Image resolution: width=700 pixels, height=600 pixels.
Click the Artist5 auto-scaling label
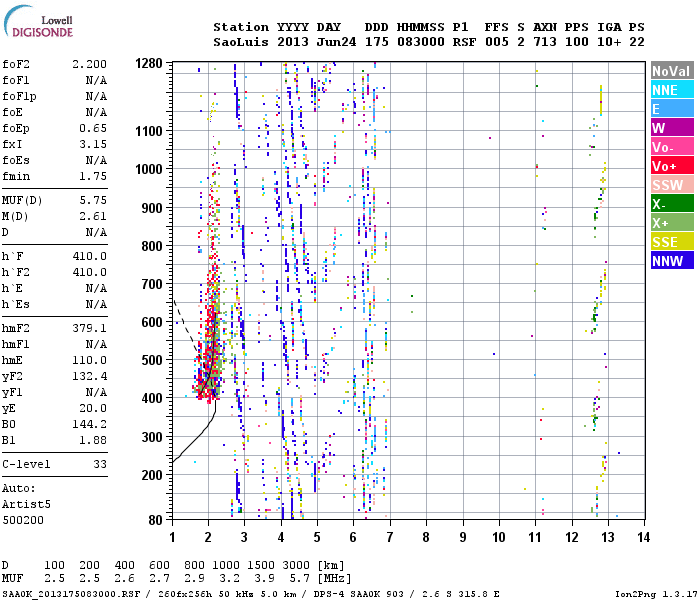(26, 504)
